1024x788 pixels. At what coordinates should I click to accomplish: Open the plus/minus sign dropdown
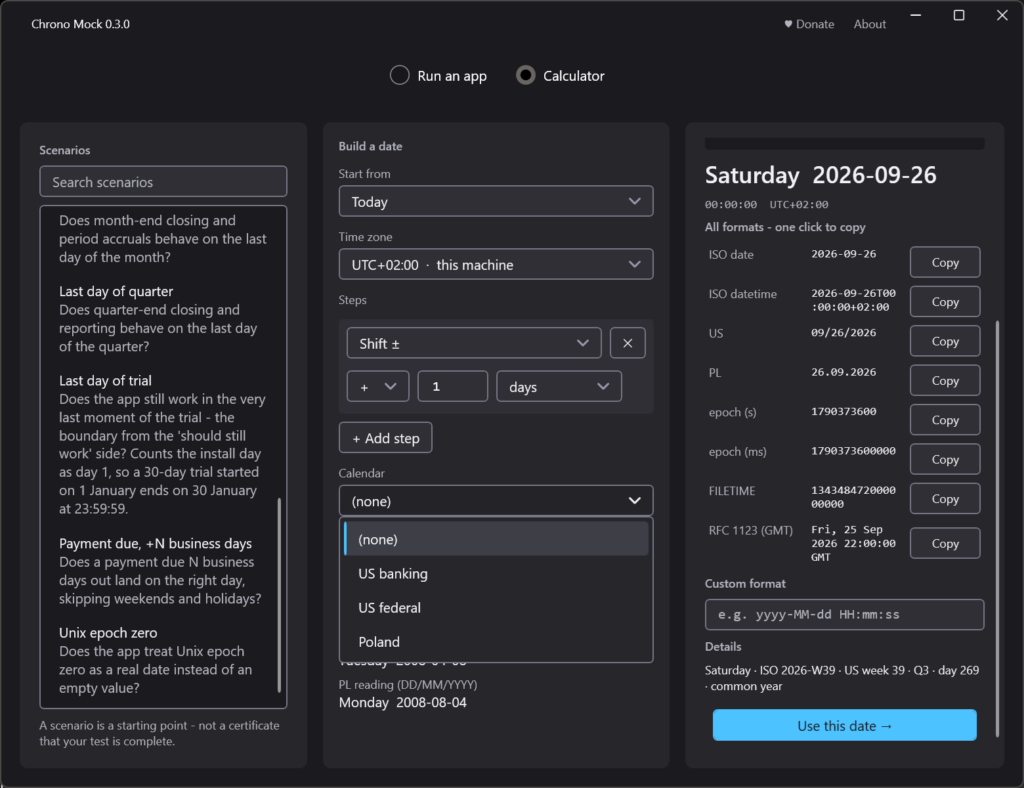[x=377, y=386]
